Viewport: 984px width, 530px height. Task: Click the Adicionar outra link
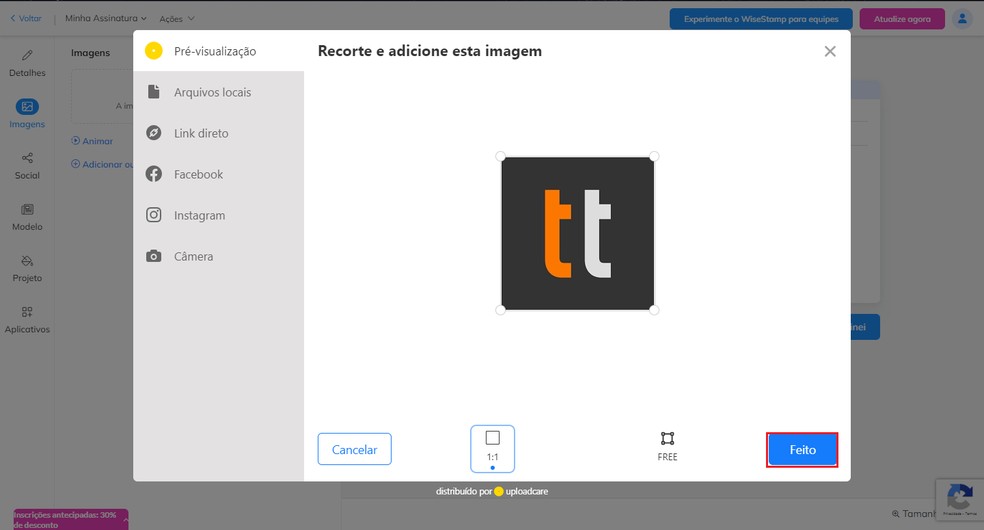102,164
